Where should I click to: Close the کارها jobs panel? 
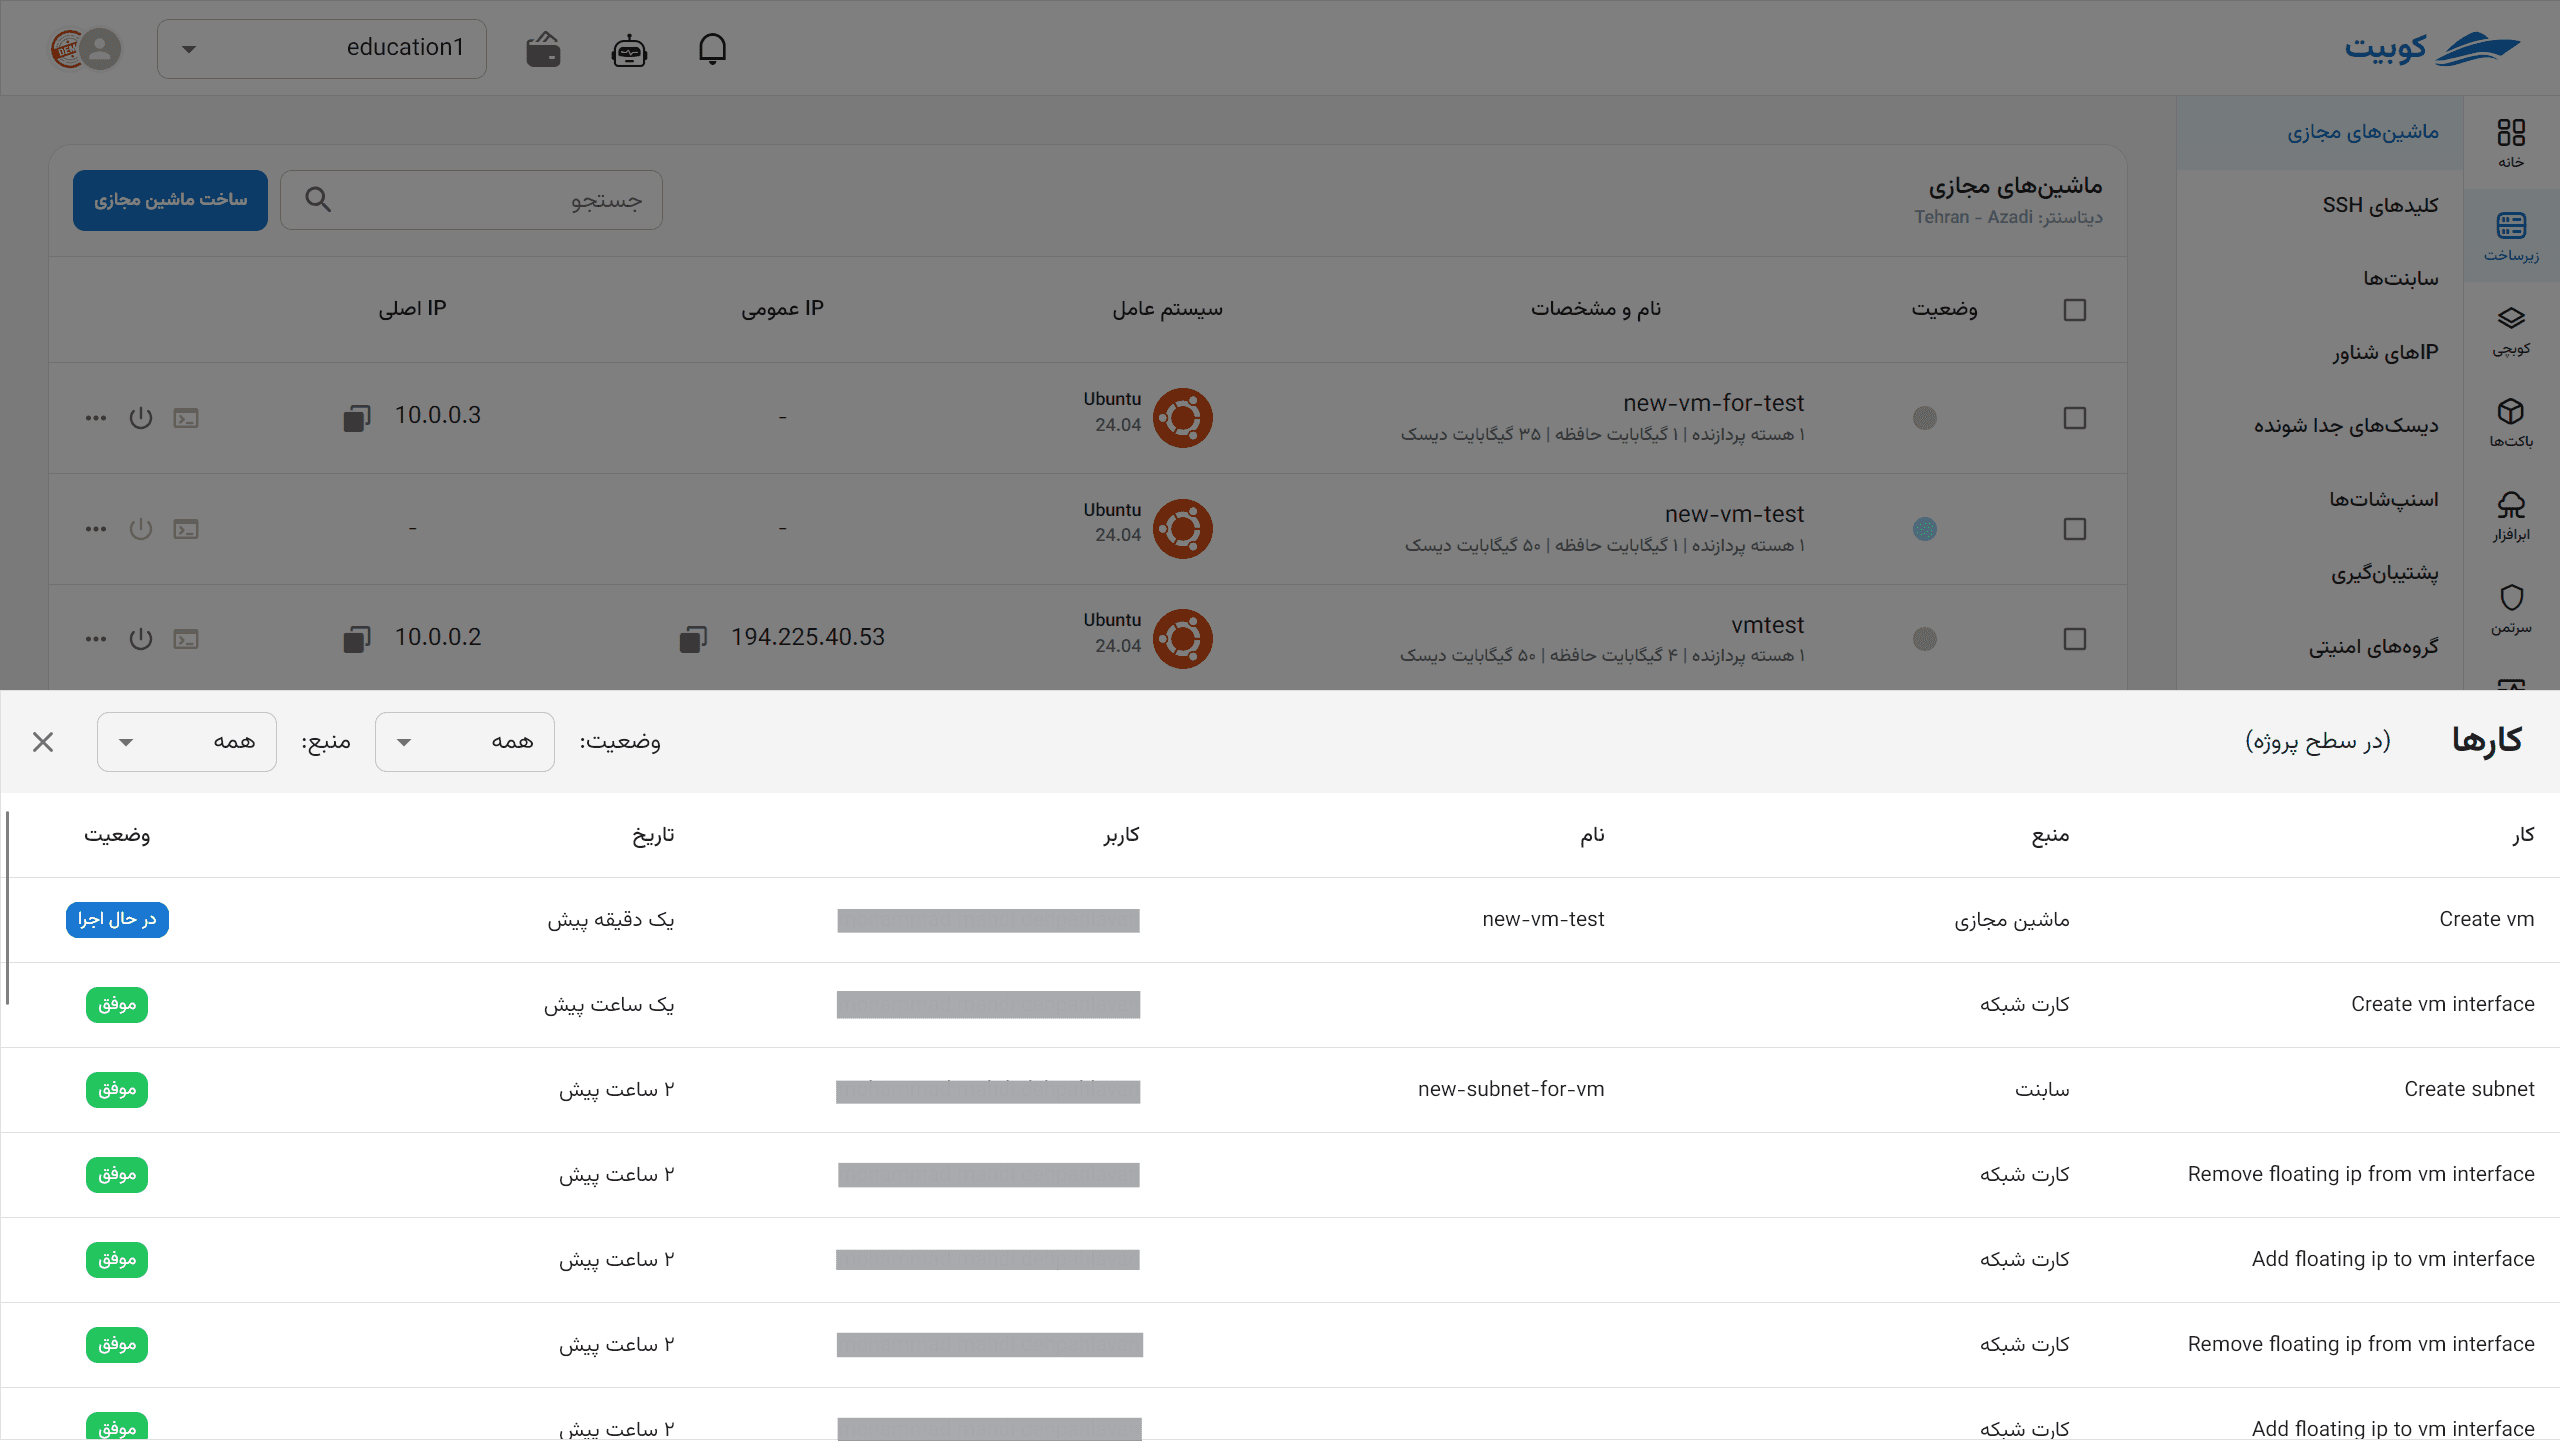(x=43, y=742)
